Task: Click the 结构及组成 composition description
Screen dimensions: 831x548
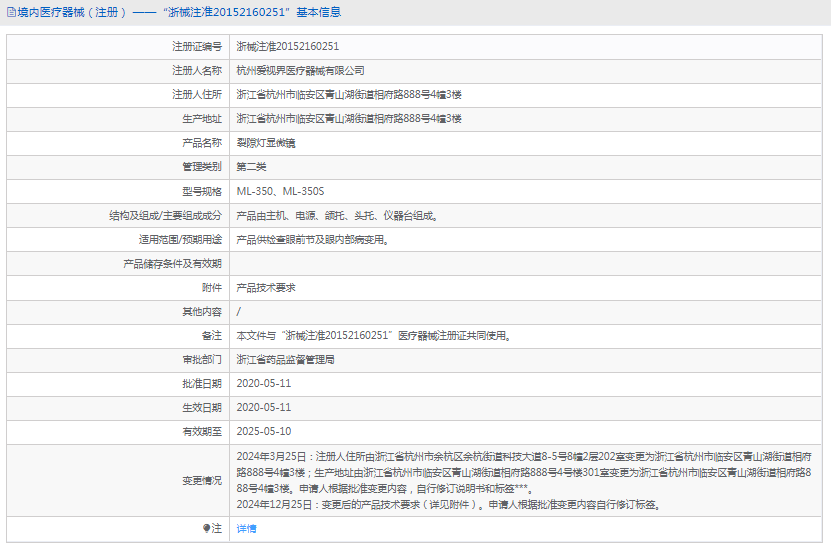Action: tap(338, 216)
